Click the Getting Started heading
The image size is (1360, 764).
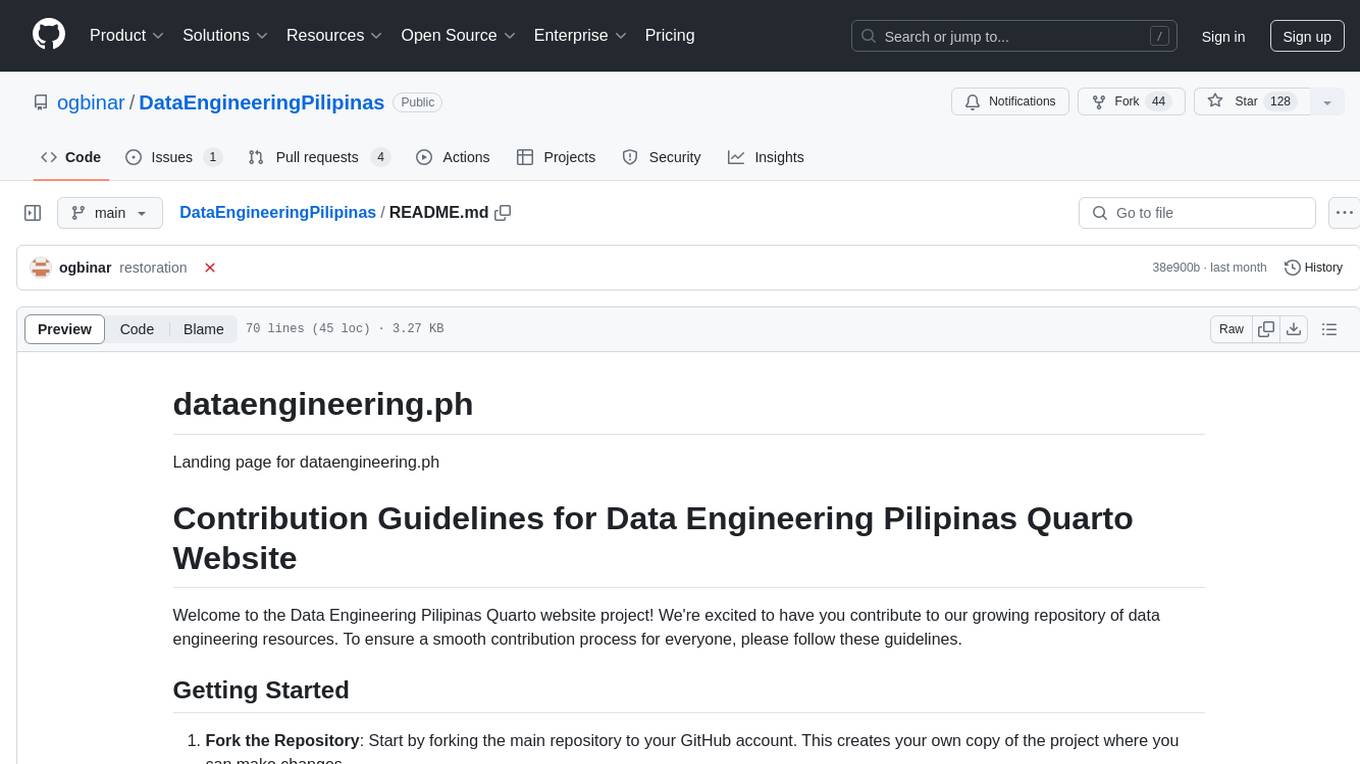pos(261,690)
